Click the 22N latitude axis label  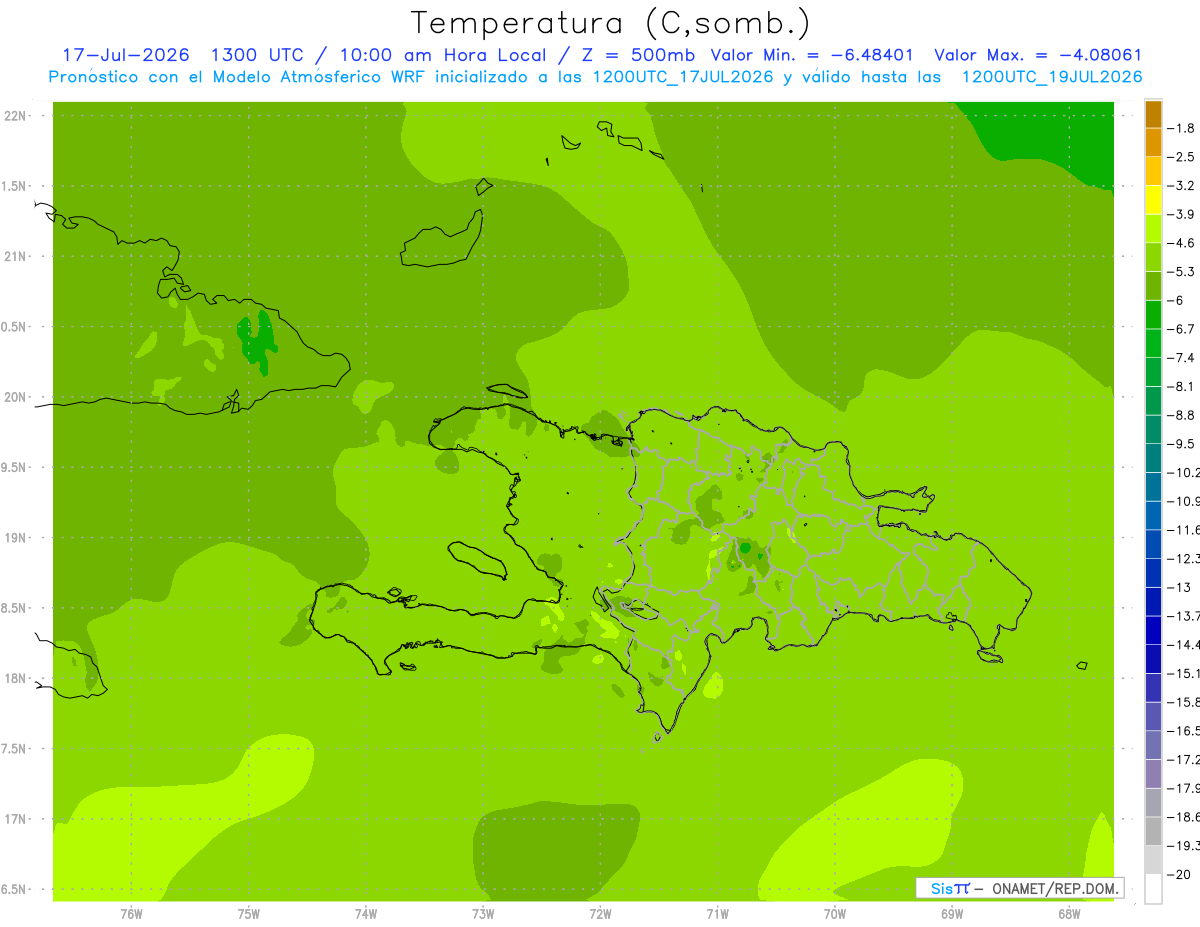pyautogui.click(x=17, y=115)
